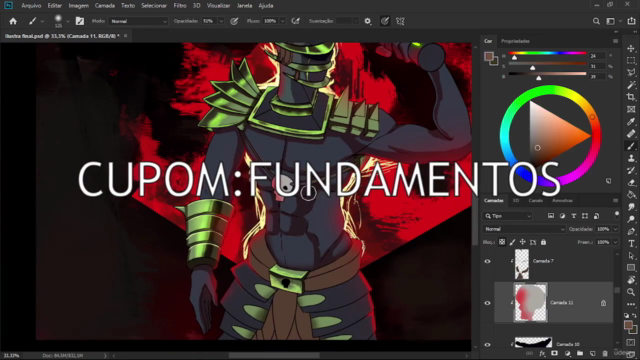
Task: Open the Edit Toolbar three-dots menu
Action: (x=631, y=304)
